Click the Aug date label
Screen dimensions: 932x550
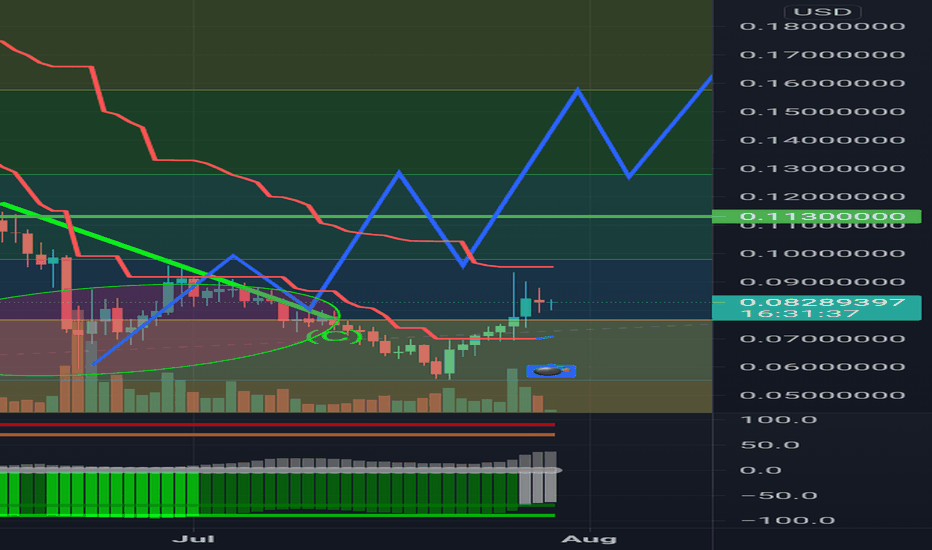589,539
